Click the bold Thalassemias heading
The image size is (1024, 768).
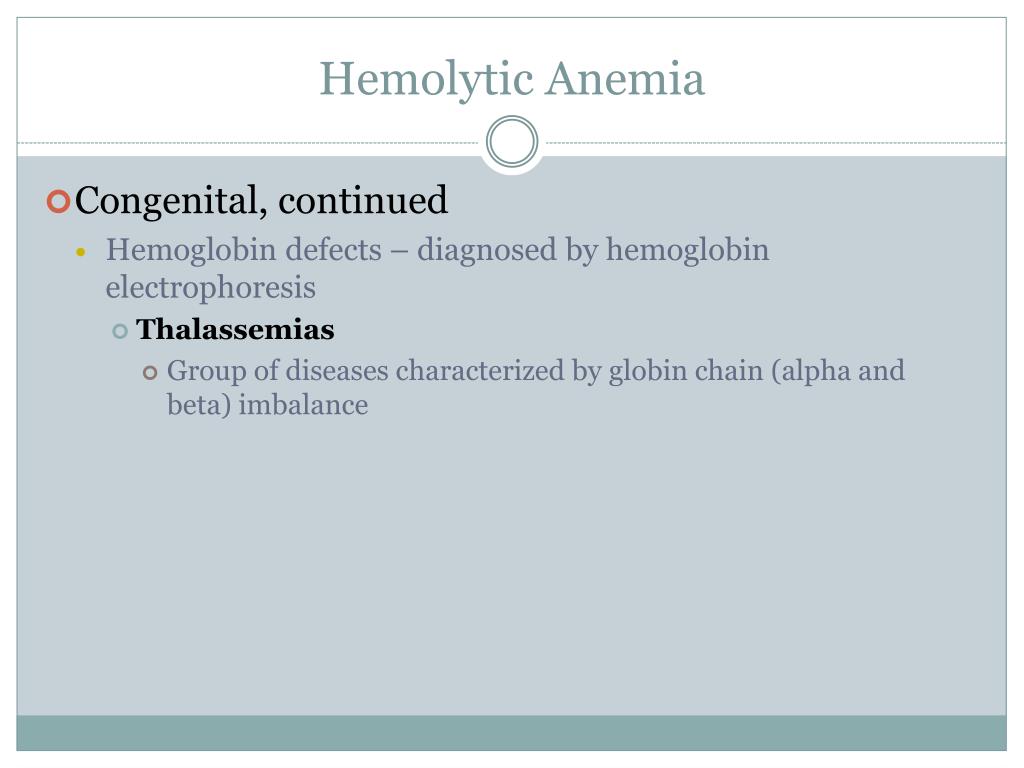pyautogui.click(x=235, y=329)
